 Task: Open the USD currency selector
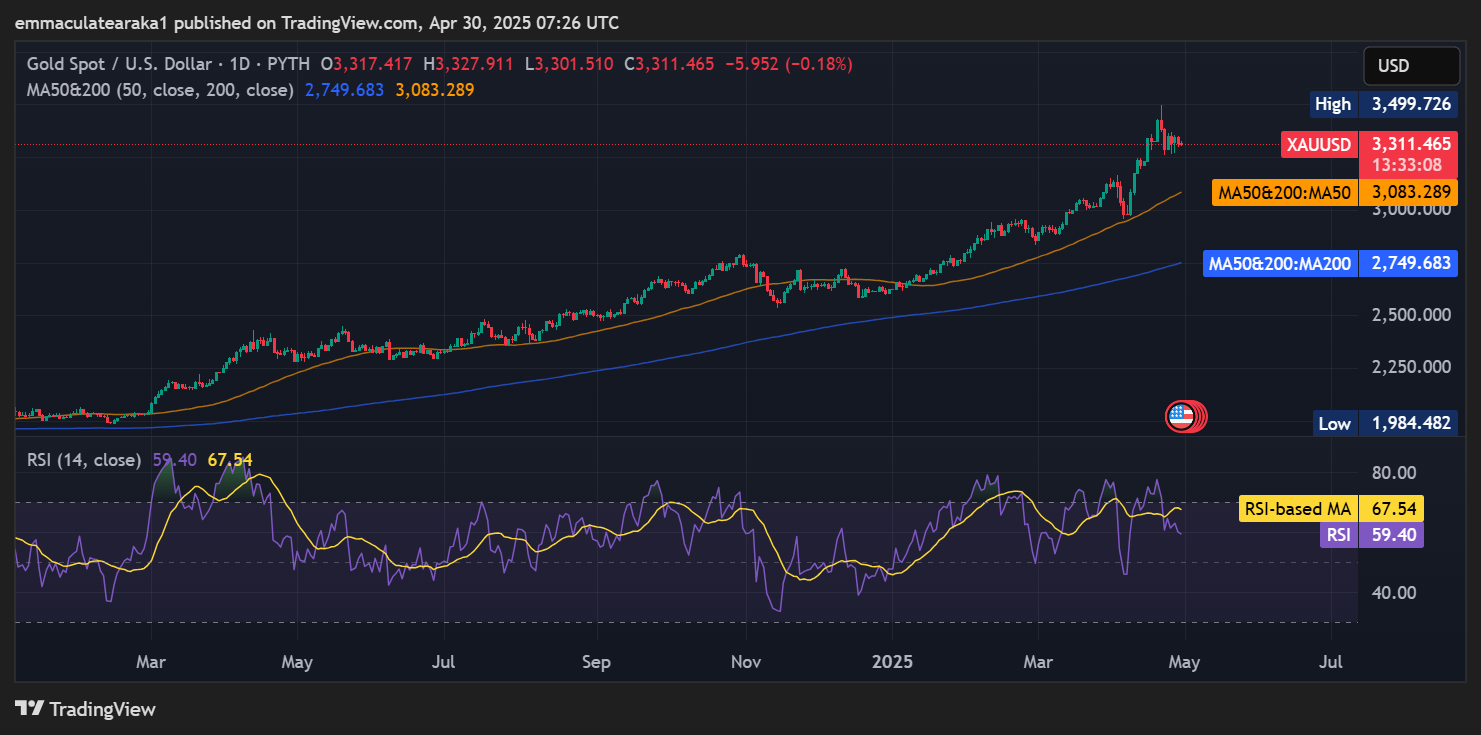1410,66
